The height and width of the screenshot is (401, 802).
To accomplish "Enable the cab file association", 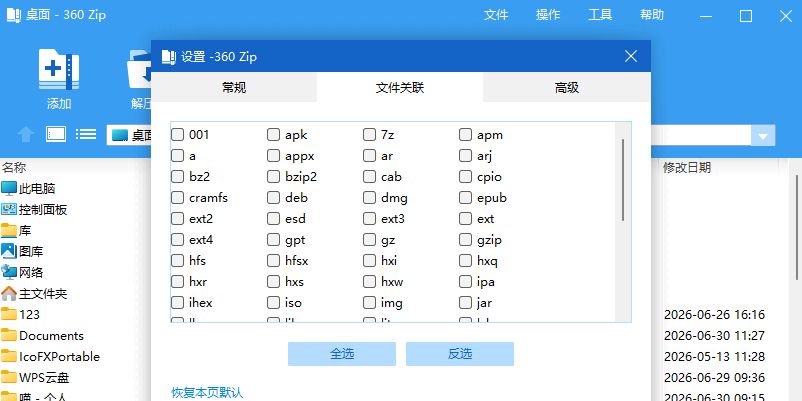I will pyautogui.click(x=369, y=177).
